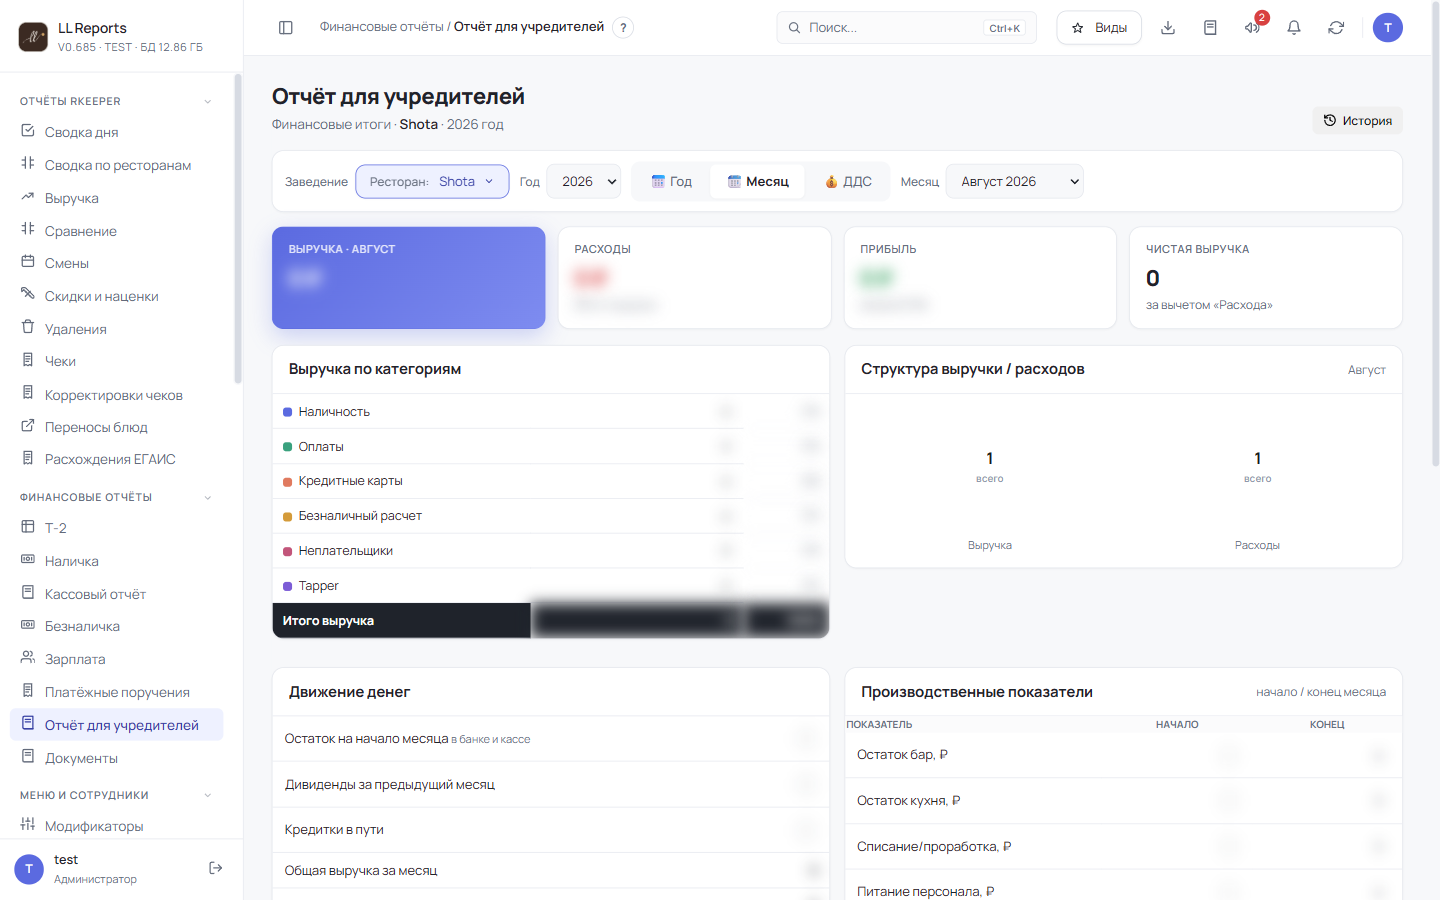Image resolution: width=1440 pixels, height=900 pixels.
Task: Open Модификаторы in sidebar
Action: tap(116, 826)
